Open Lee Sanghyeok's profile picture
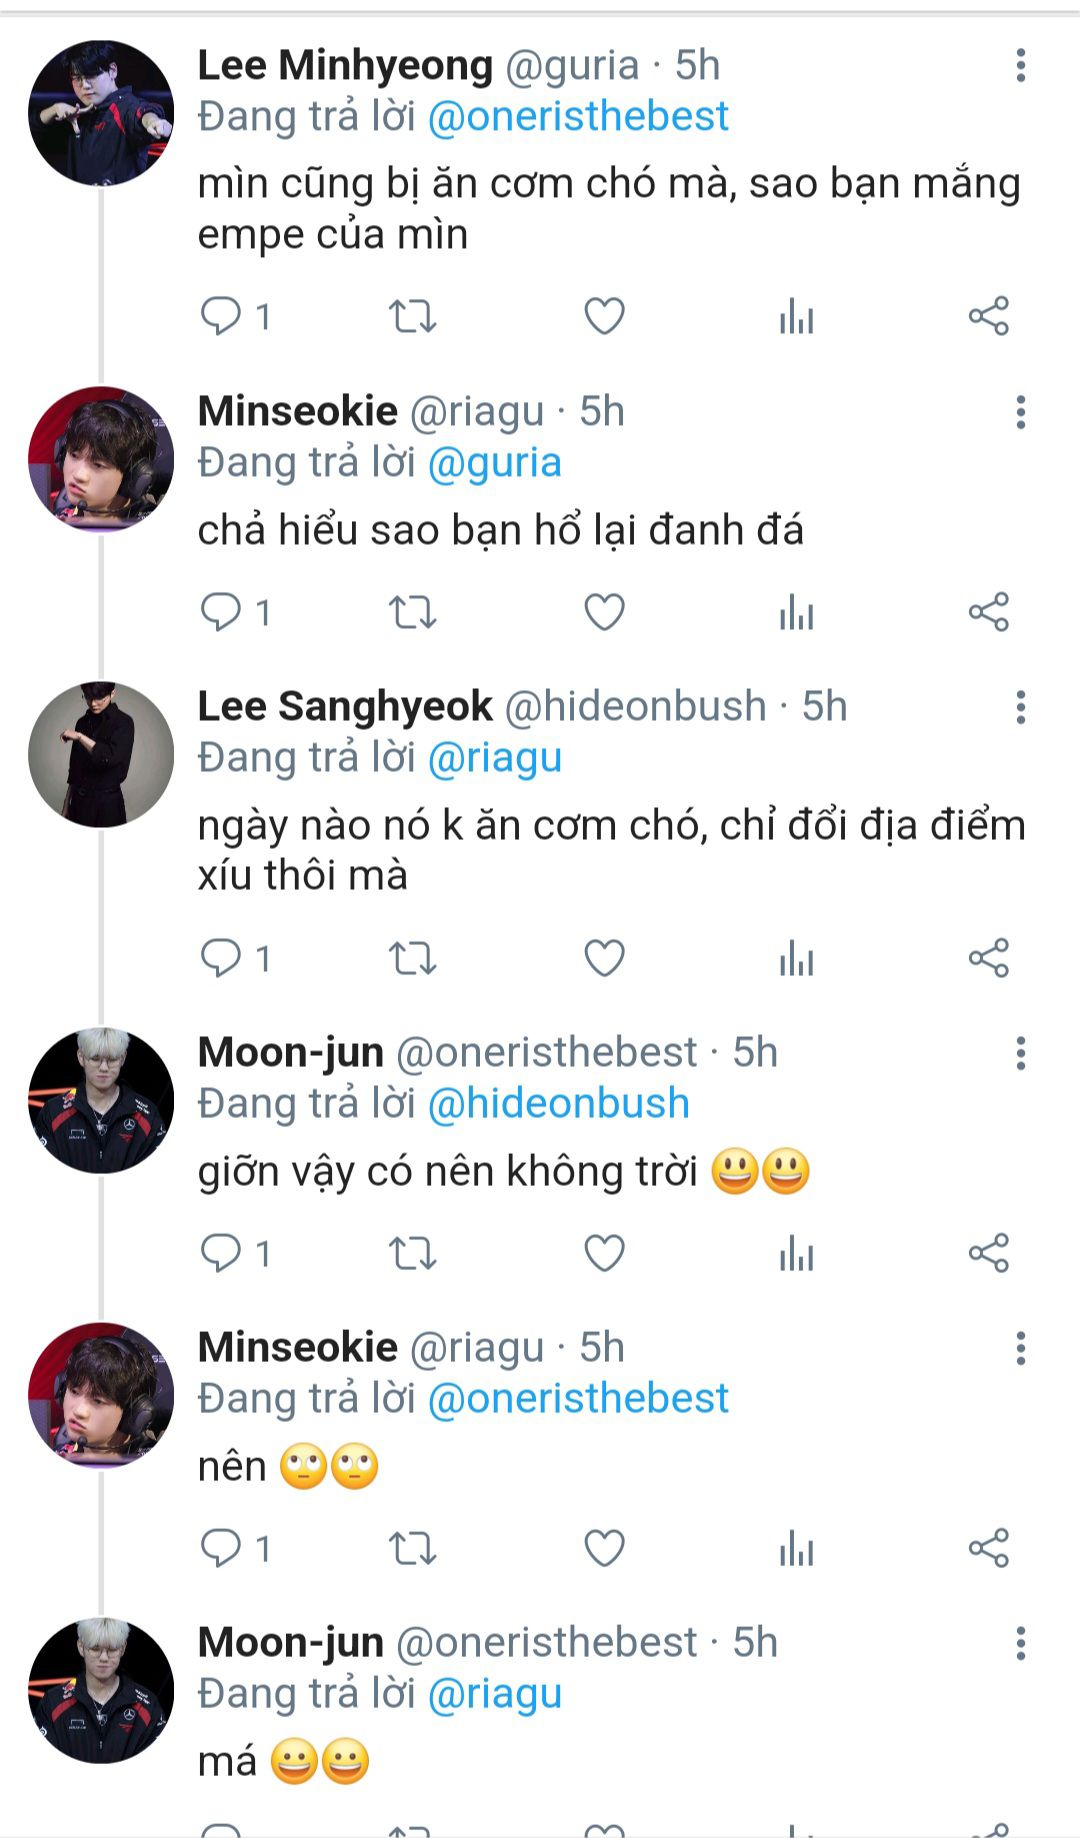Image resolution: width=1080 pixels, height=1838 pixels. point(101,754)
